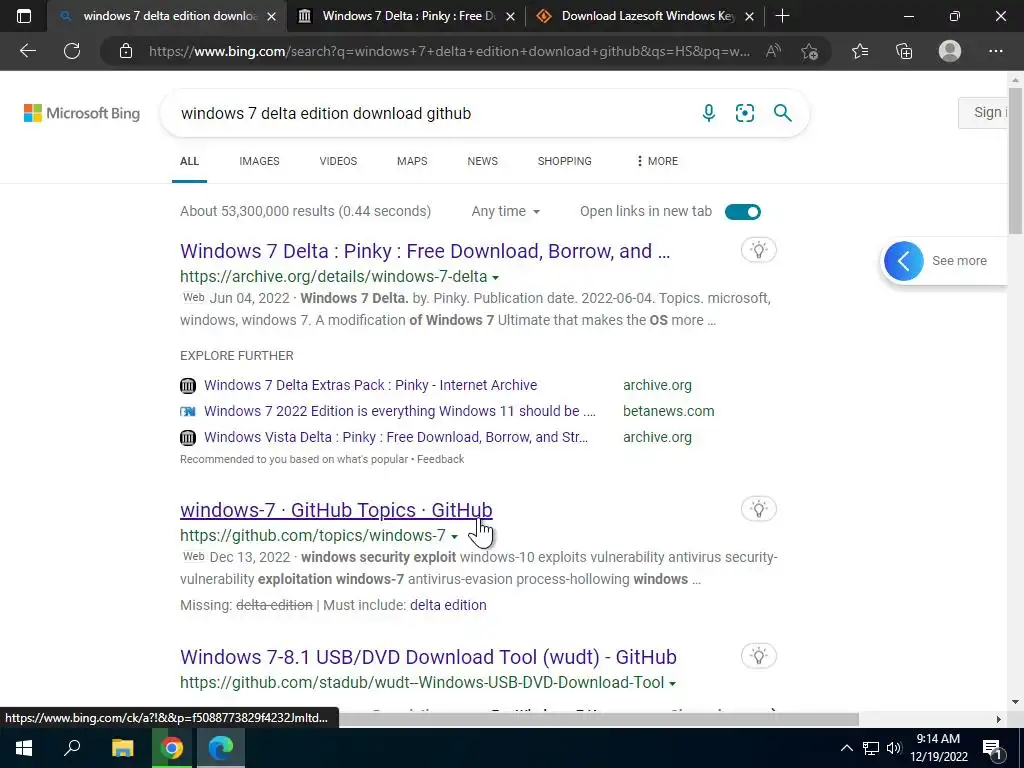
Task: Open the browser profile avatar
Action: coord(950,51)
